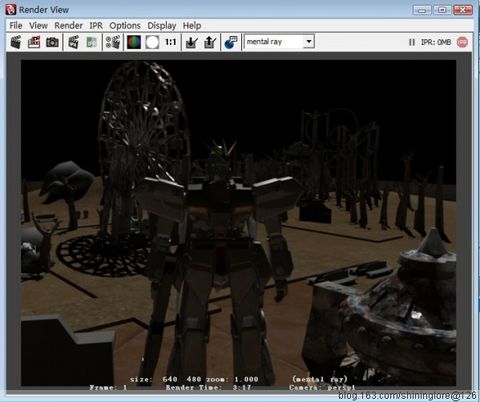Maximize the Render View window
Image resolution: width=480 pixels, height=402 pixels.
442,10
